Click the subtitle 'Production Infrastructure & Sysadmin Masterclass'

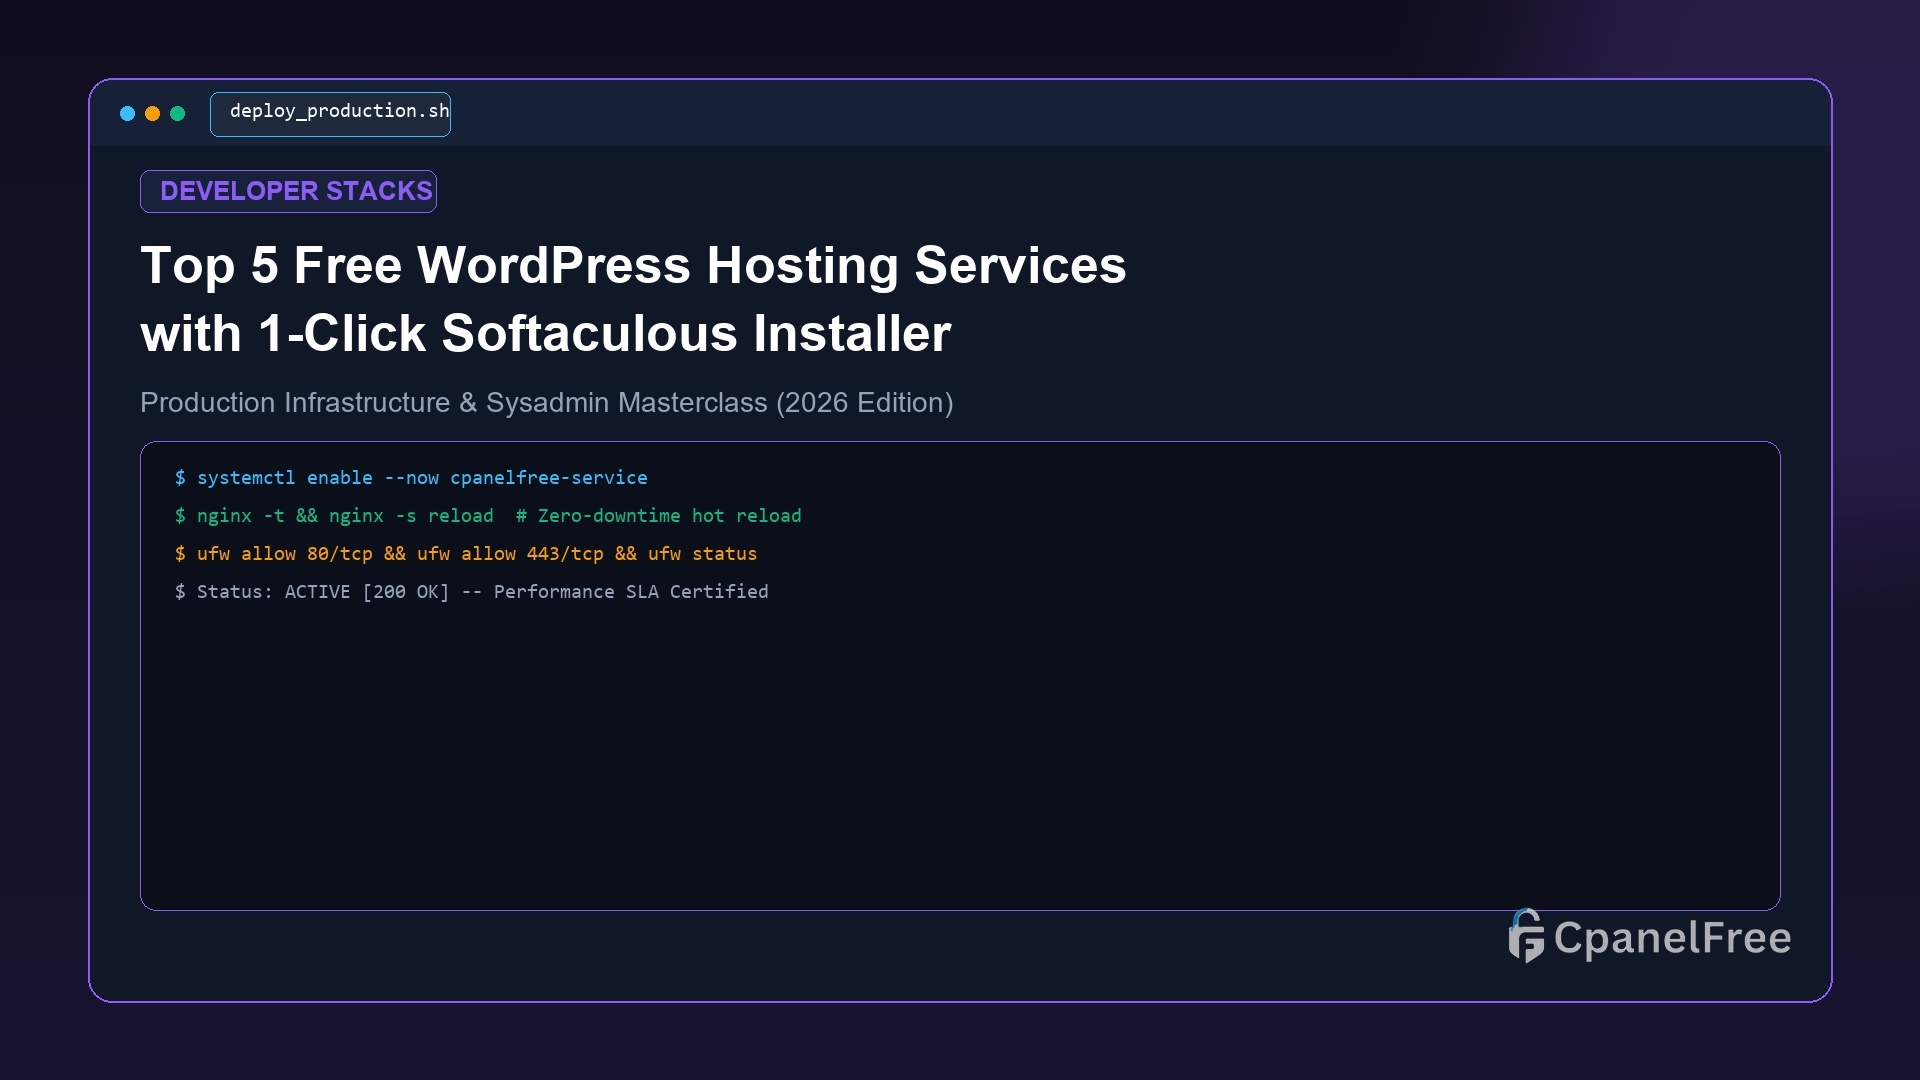point(546,403)
